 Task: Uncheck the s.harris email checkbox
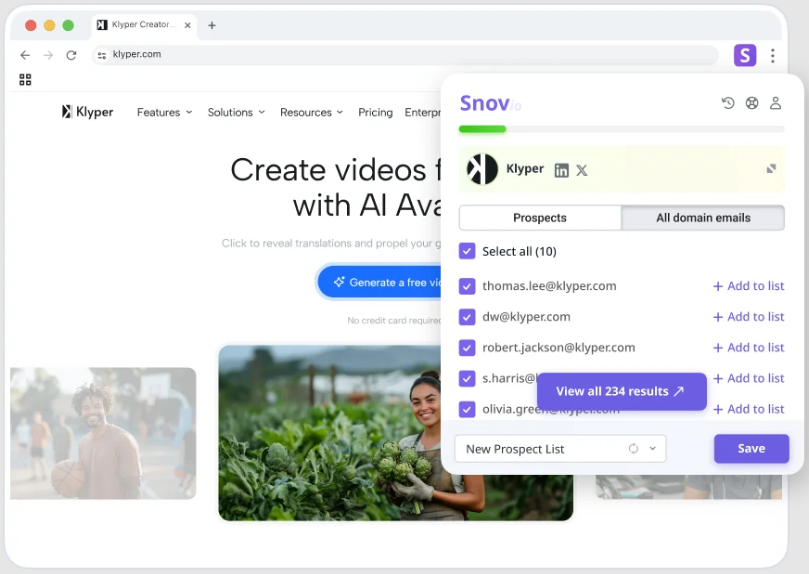point(467,379)
